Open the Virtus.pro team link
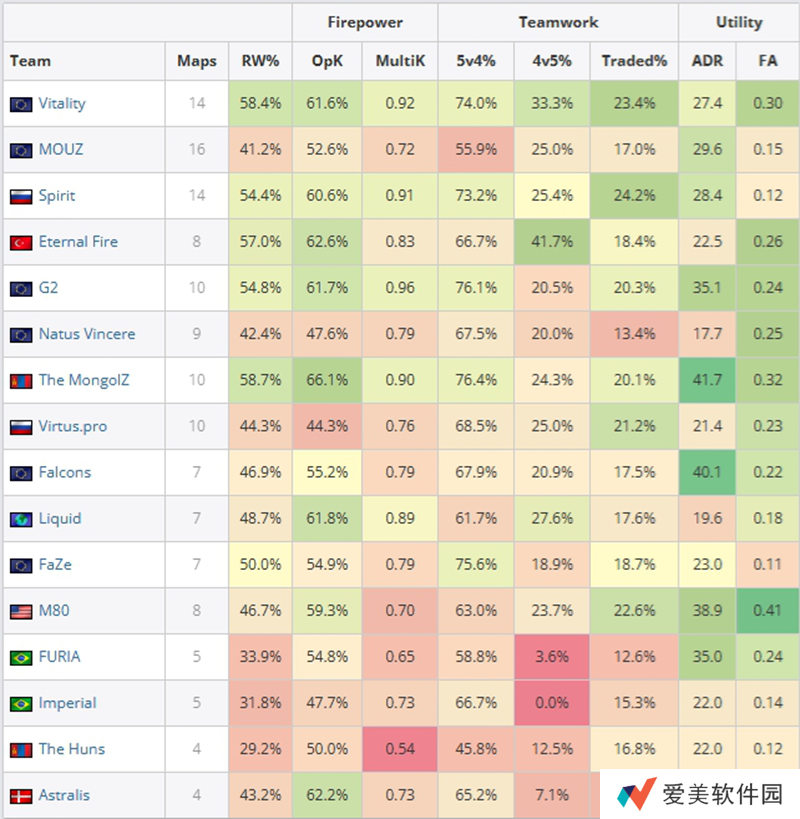 click(73, 426)
